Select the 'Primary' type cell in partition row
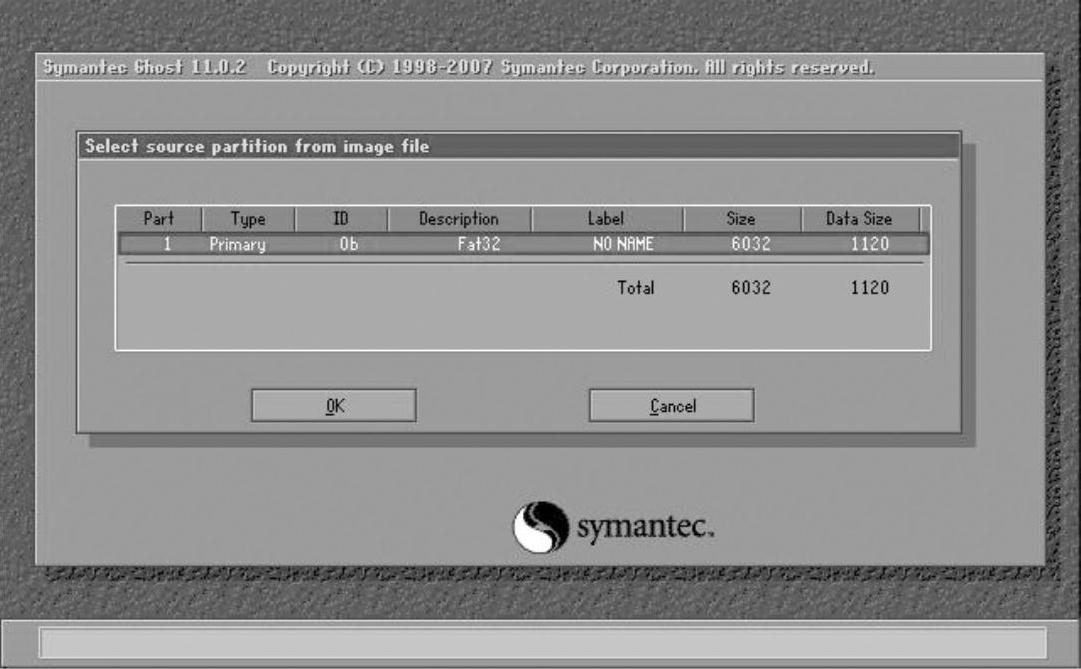Viewport: 1081px width, 669px height. click(x=237, y=244)
